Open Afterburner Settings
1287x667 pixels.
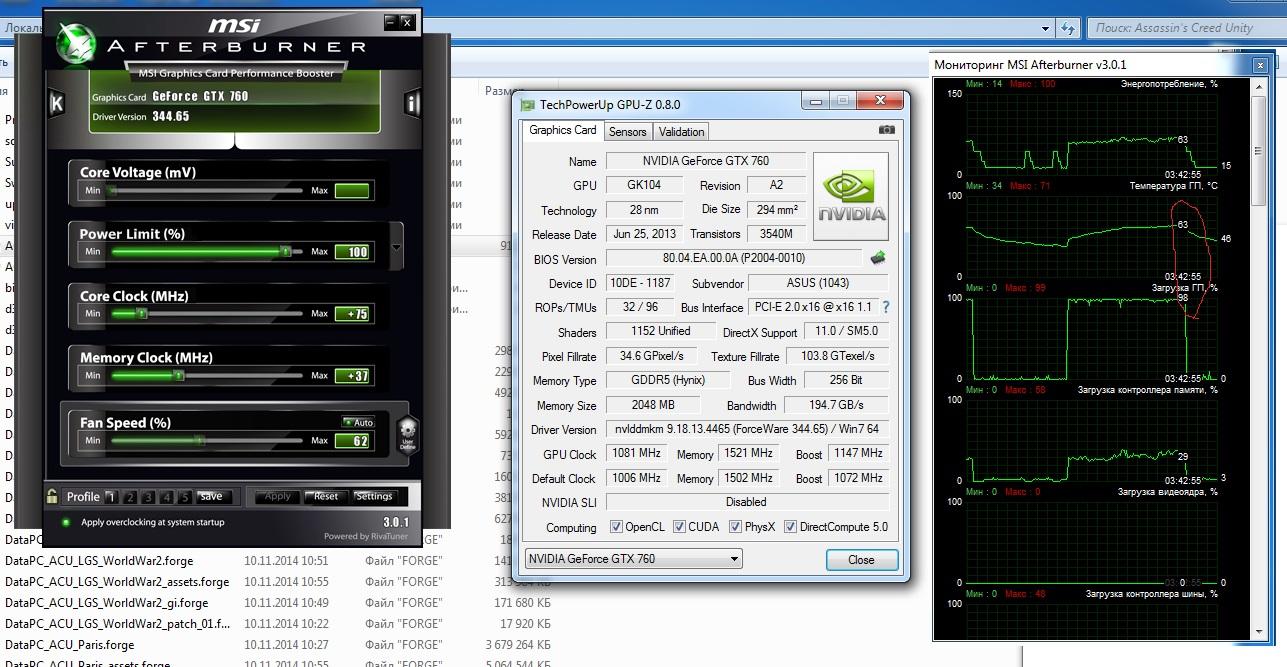tap(374, 496)
